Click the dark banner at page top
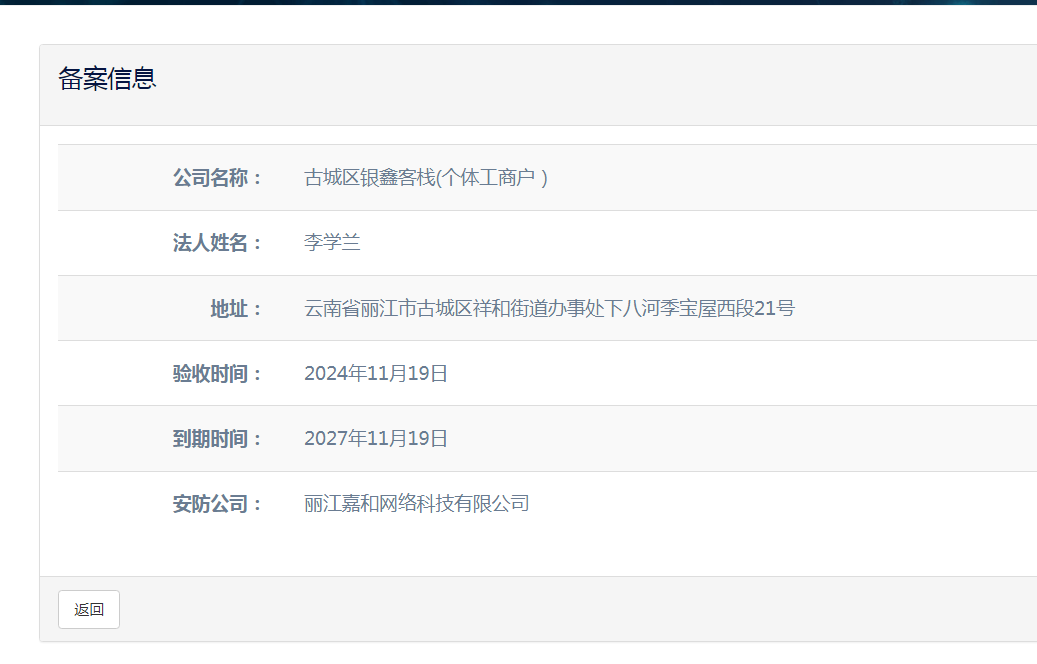Viewport: 1037px width, 664px height. tap(518, 2)
